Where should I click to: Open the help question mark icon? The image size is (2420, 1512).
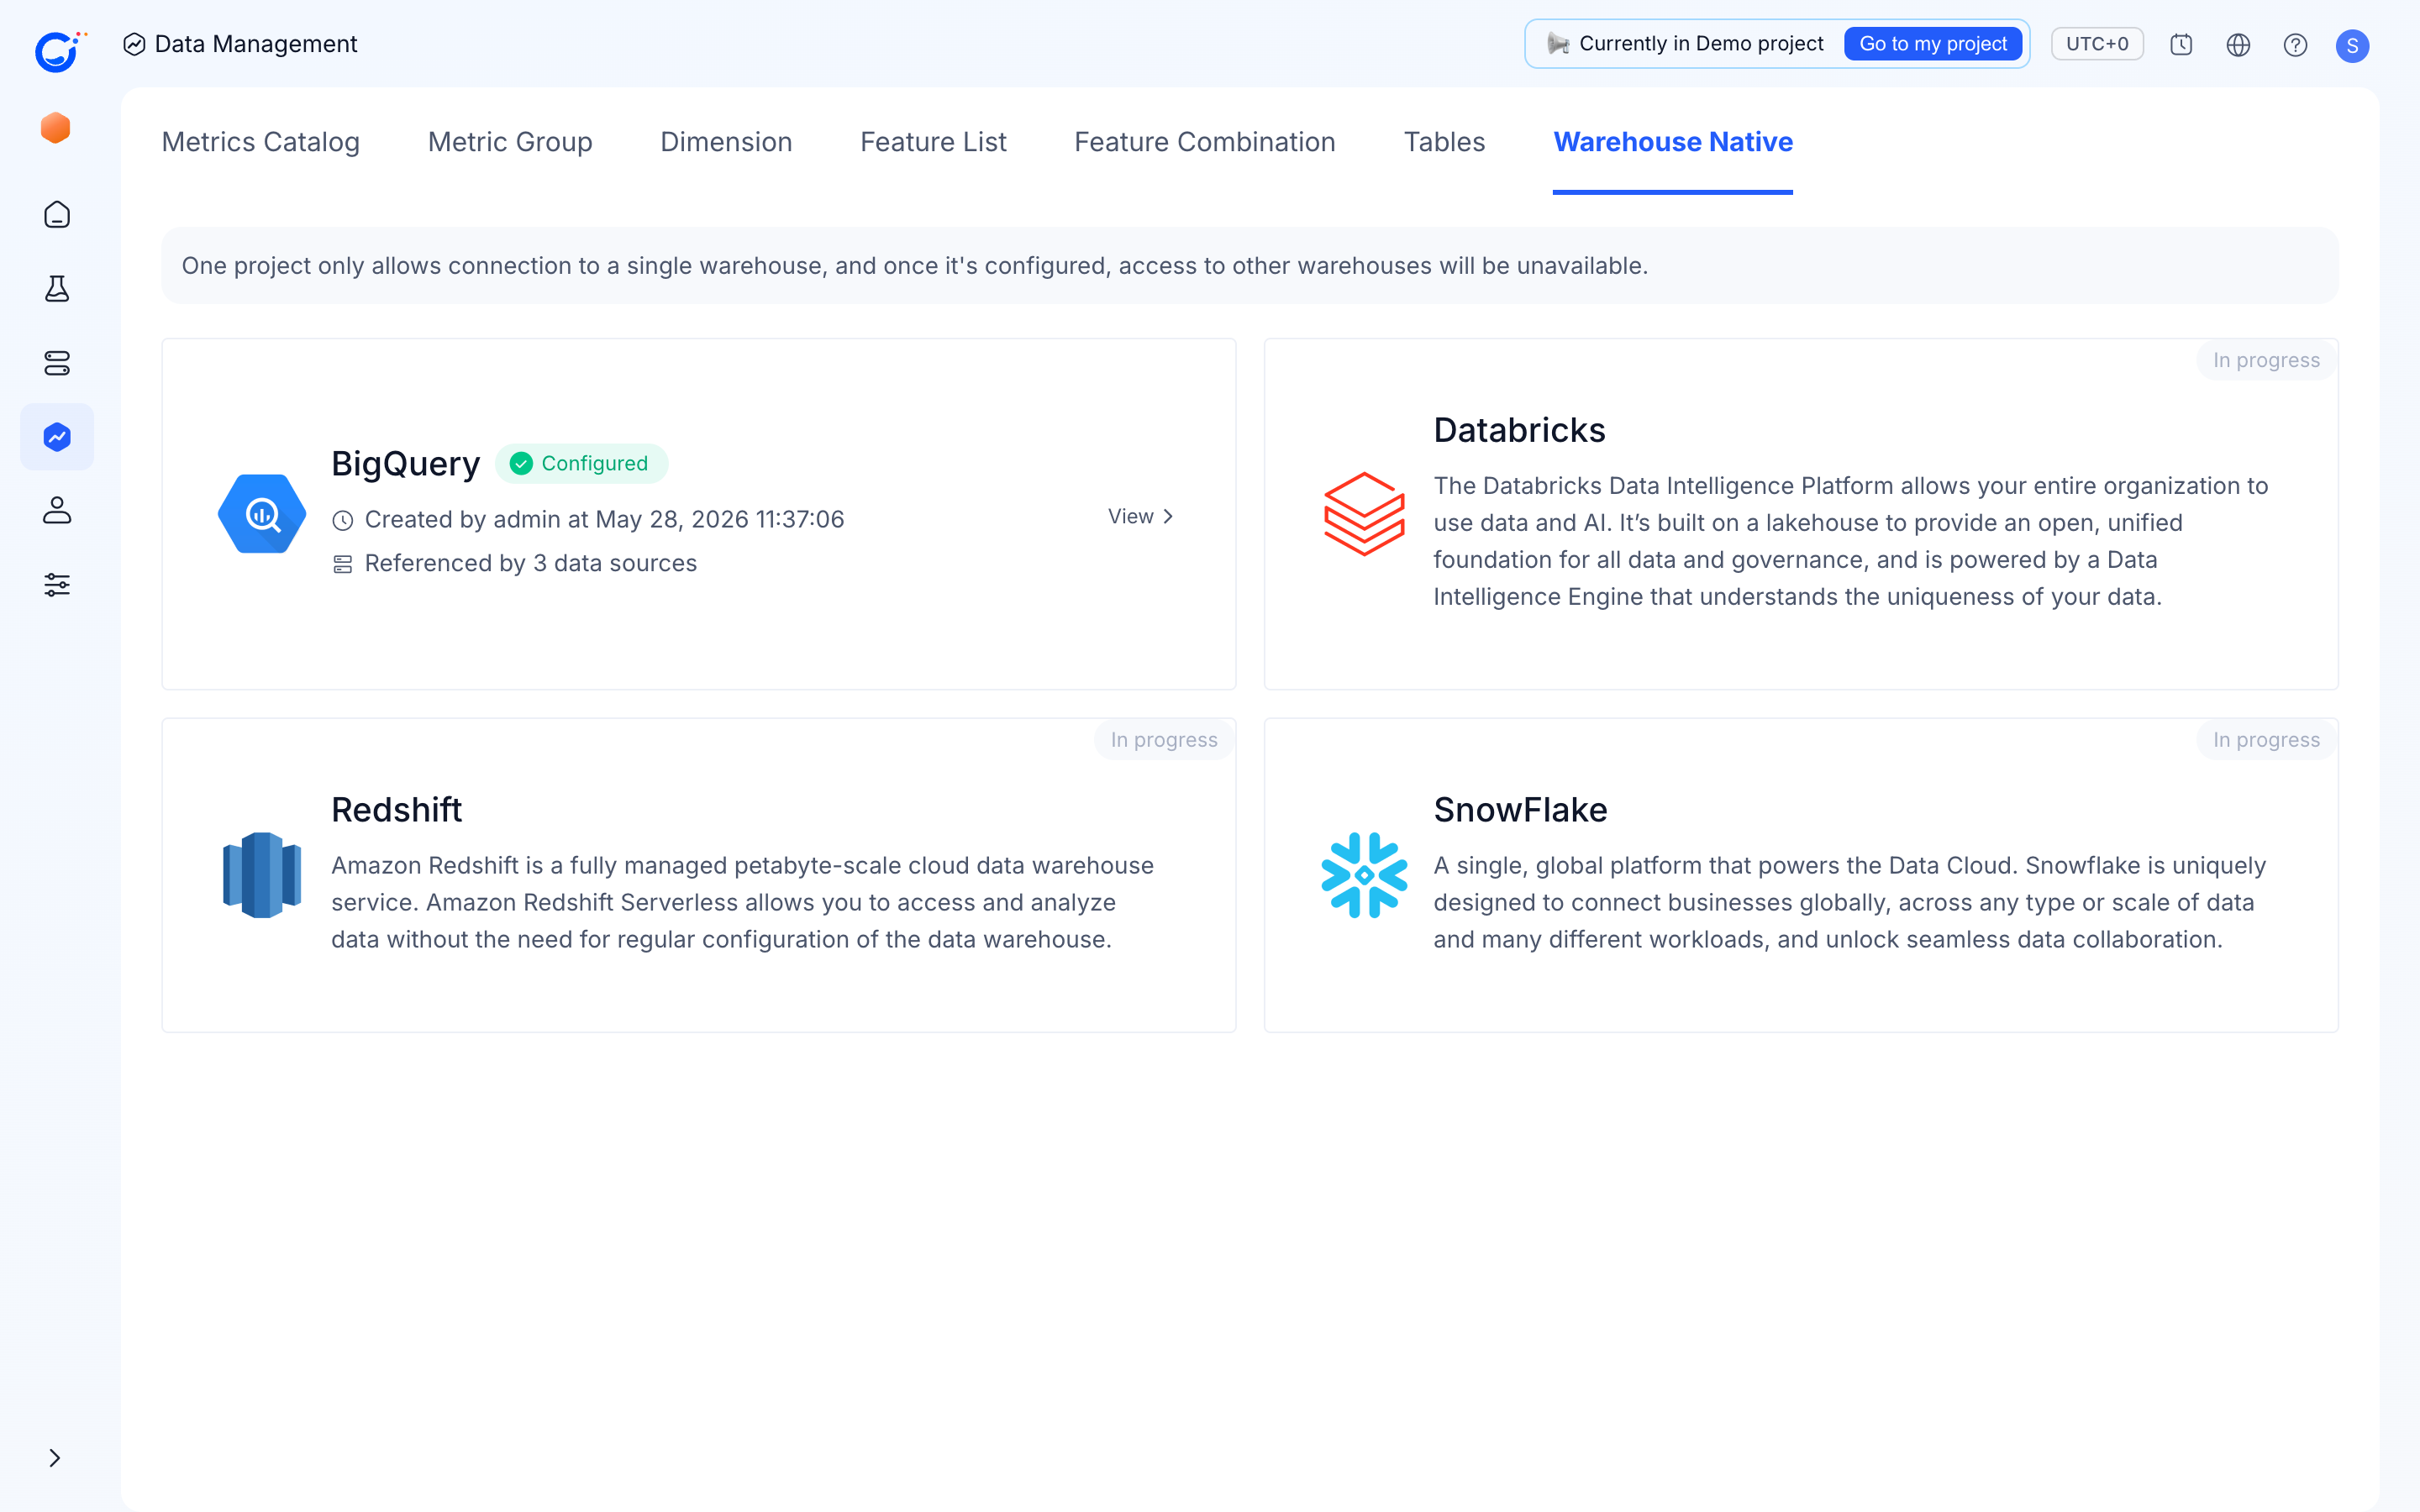(x=2295, y=45)
